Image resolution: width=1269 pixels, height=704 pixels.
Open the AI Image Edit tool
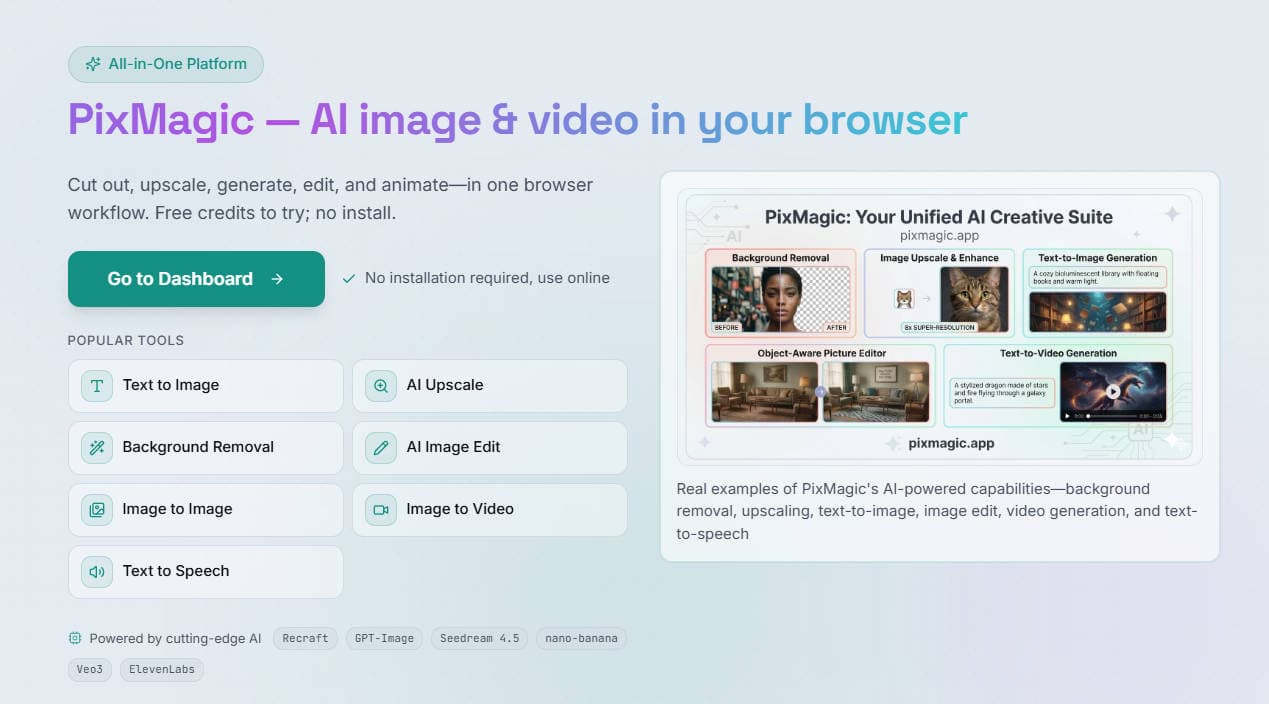pyautogui.click(x=490, y=448)
